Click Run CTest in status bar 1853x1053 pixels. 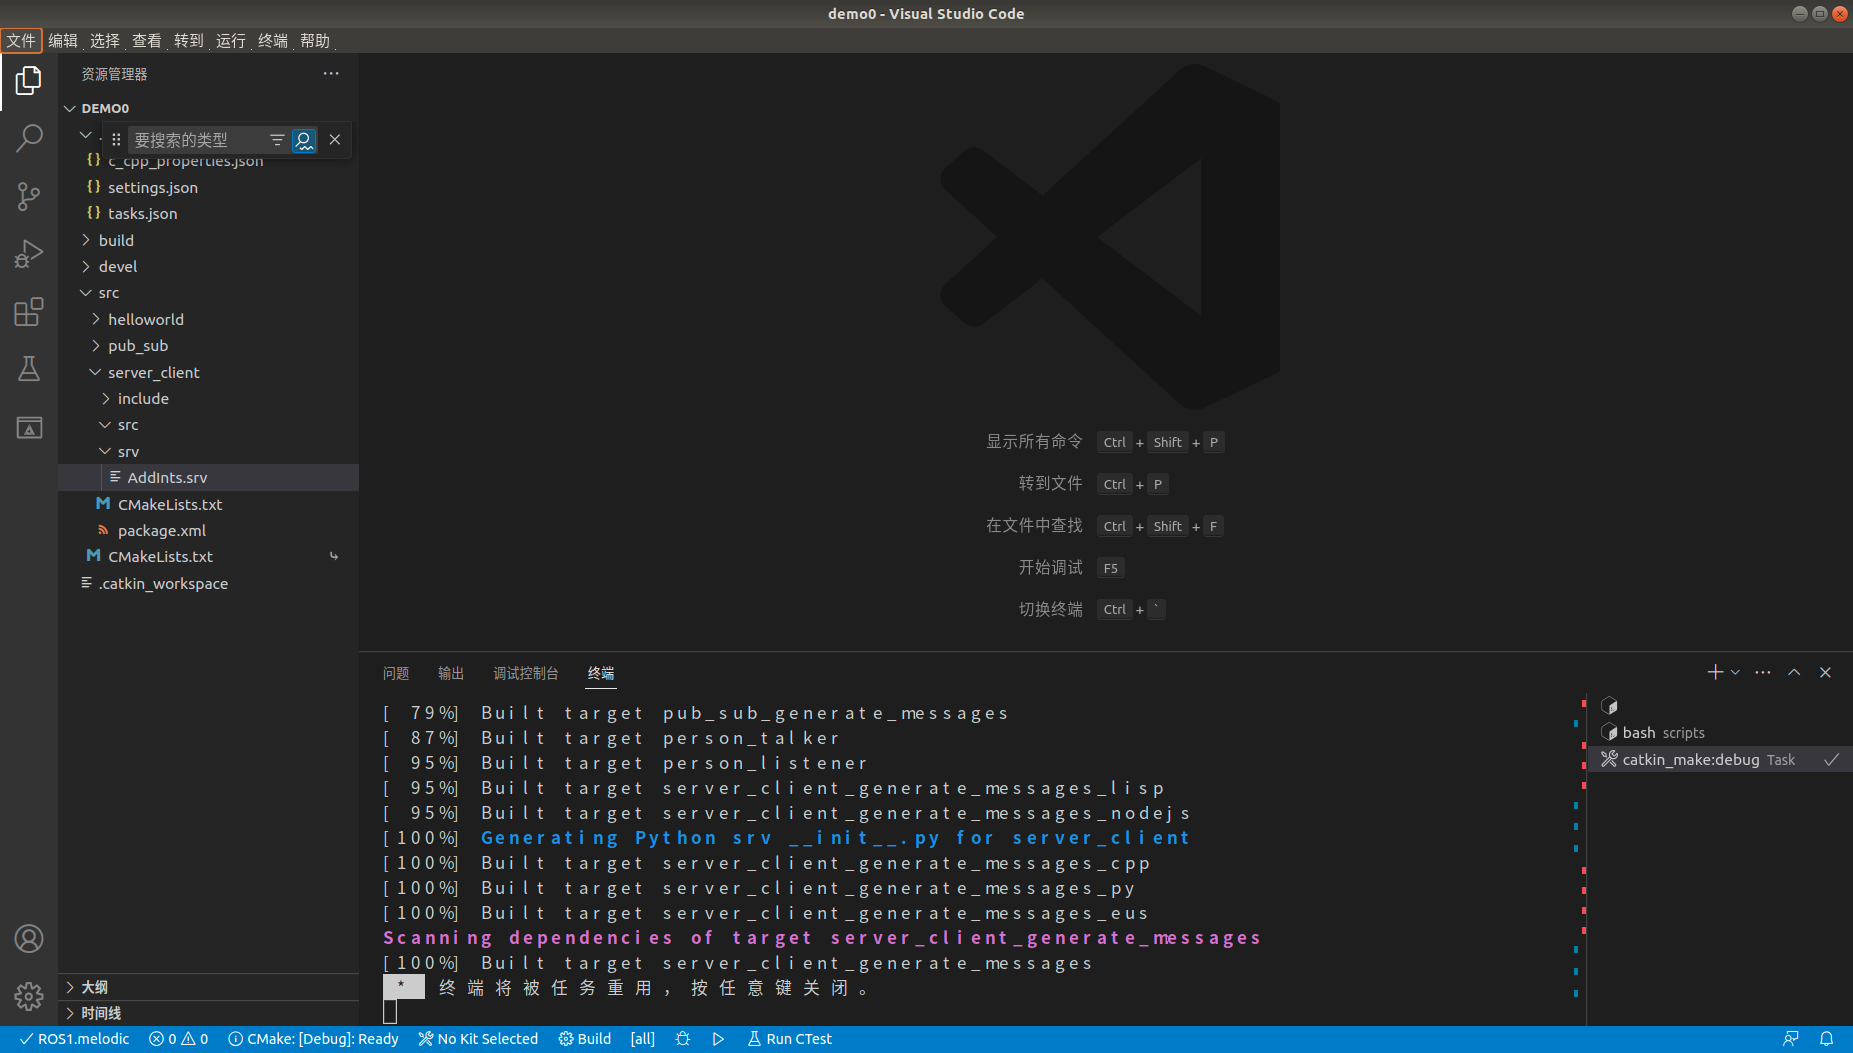[790, 1039]
